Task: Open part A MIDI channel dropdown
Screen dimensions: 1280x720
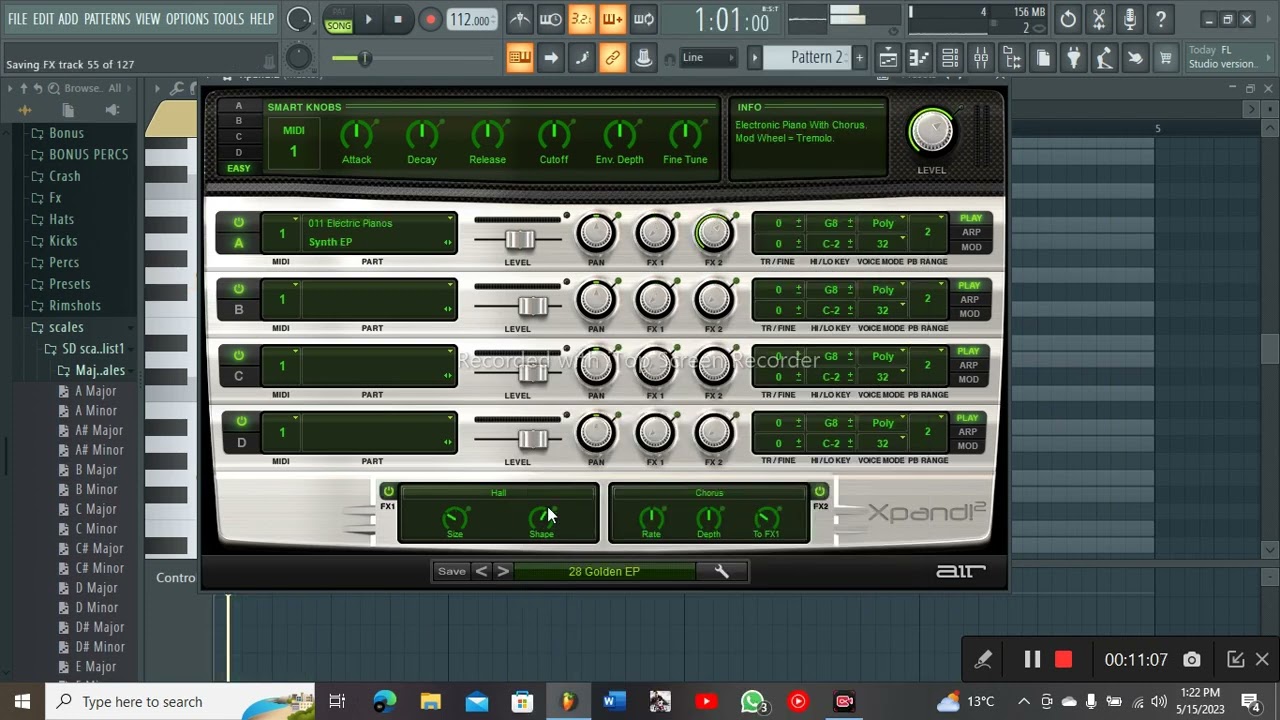Action: tap(281, 233)
